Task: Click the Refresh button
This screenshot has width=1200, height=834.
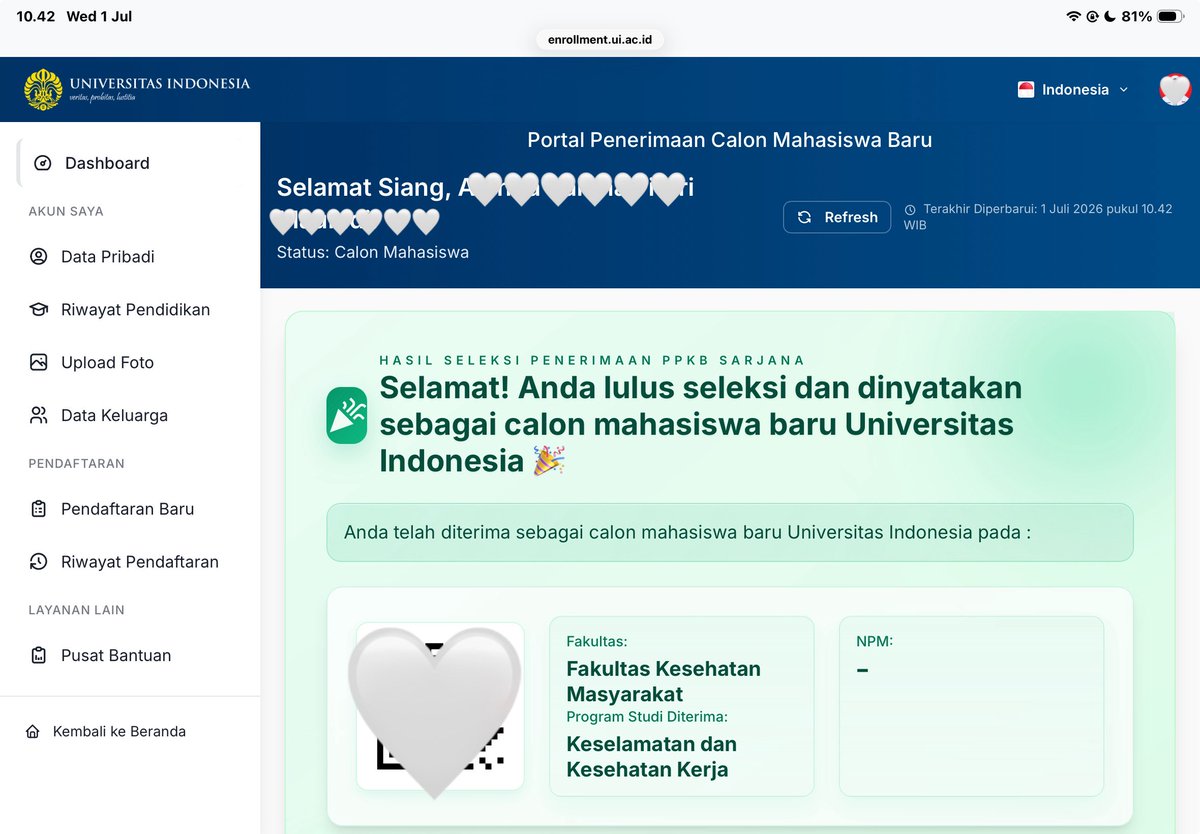Action: (837, 217)
